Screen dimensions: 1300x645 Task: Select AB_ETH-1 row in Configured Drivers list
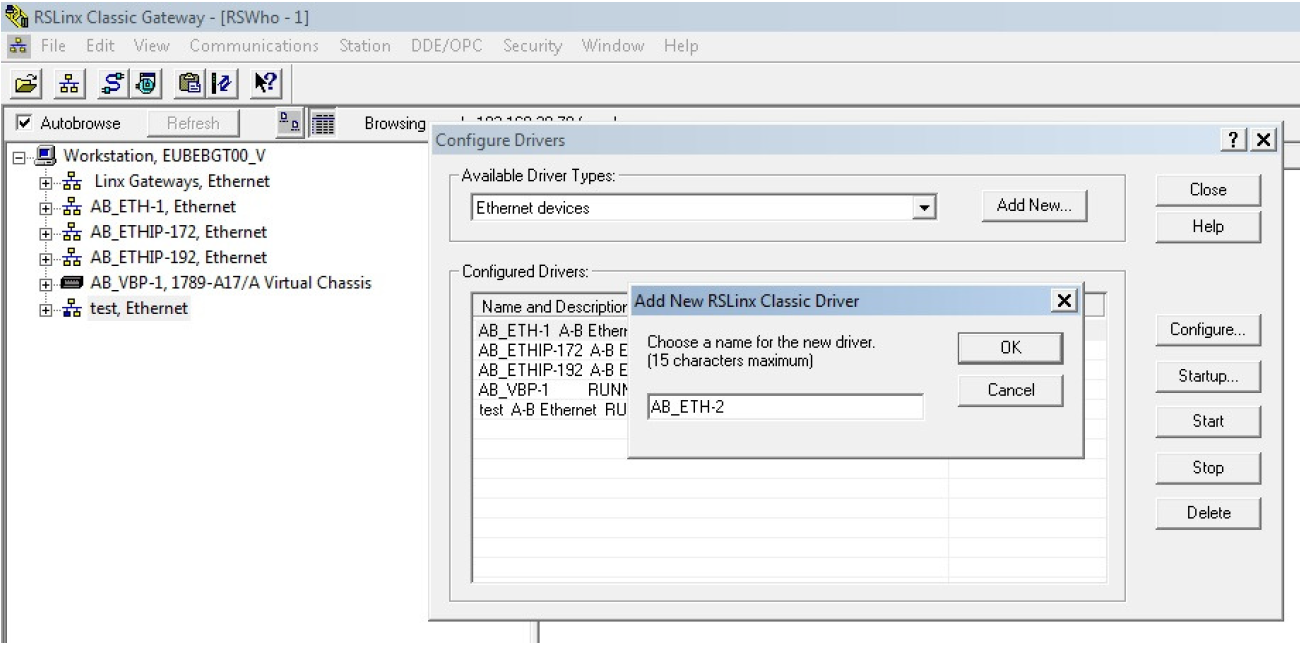552,331
